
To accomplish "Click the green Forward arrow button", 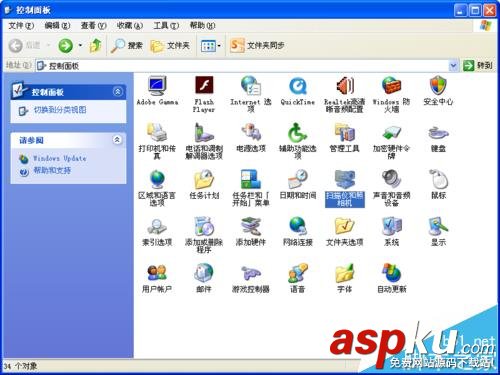I will click(x=65, y=46).
